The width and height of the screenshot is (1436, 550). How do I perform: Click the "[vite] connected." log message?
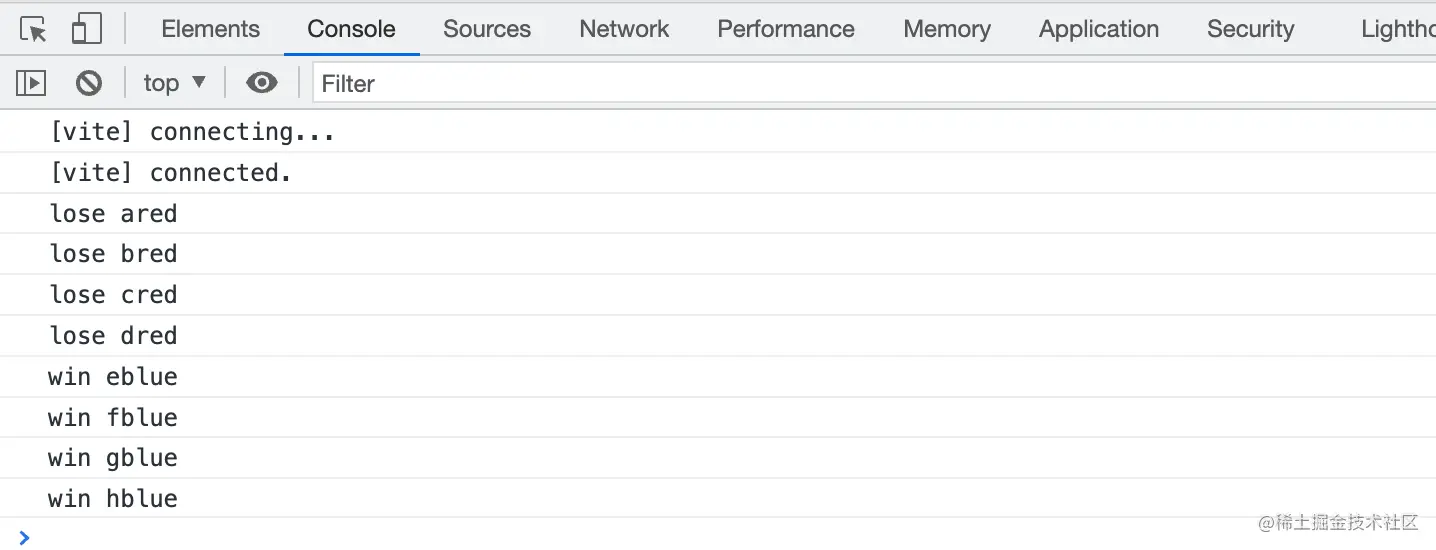(171, 173)
